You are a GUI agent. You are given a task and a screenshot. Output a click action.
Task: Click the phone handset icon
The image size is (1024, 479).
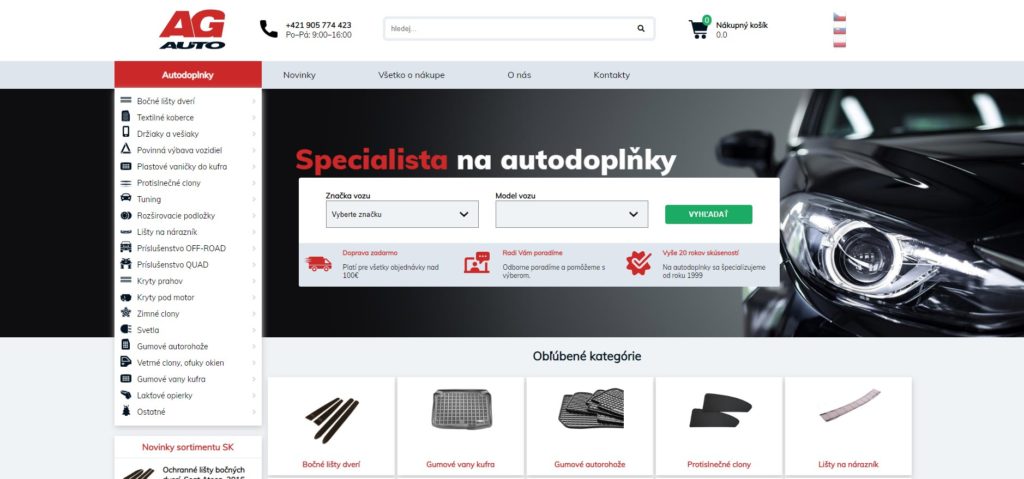[x=268, y=29]
